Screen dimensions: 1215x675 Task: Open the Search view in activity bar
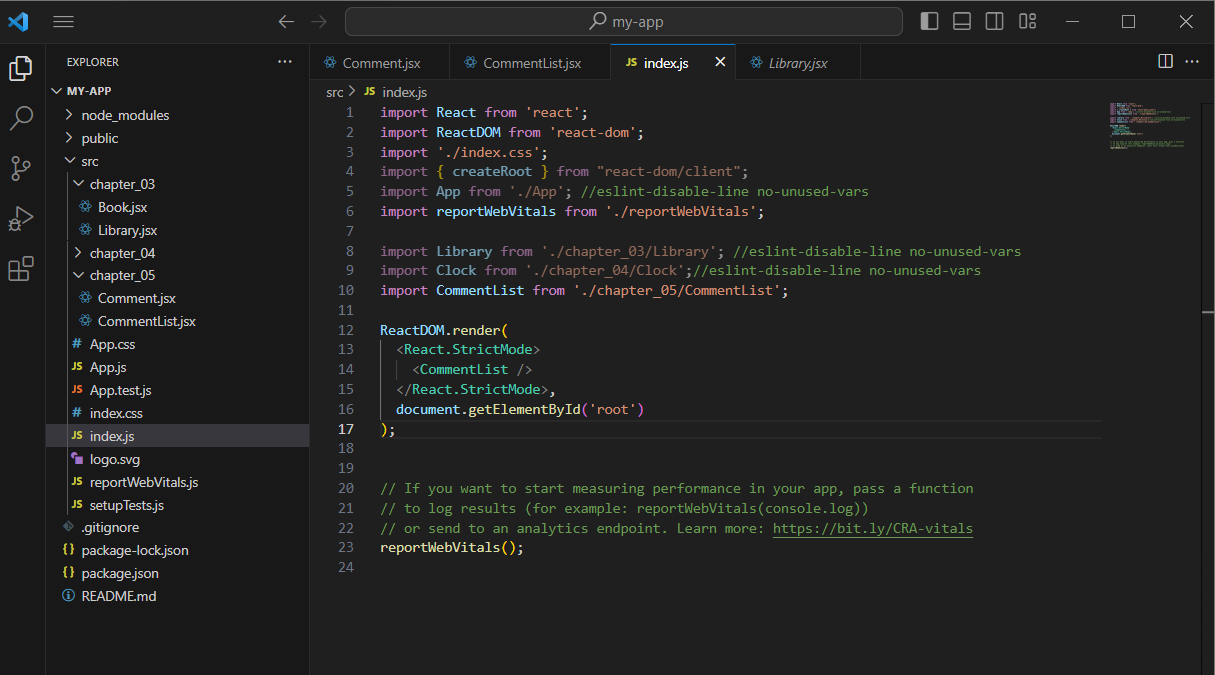21,119
